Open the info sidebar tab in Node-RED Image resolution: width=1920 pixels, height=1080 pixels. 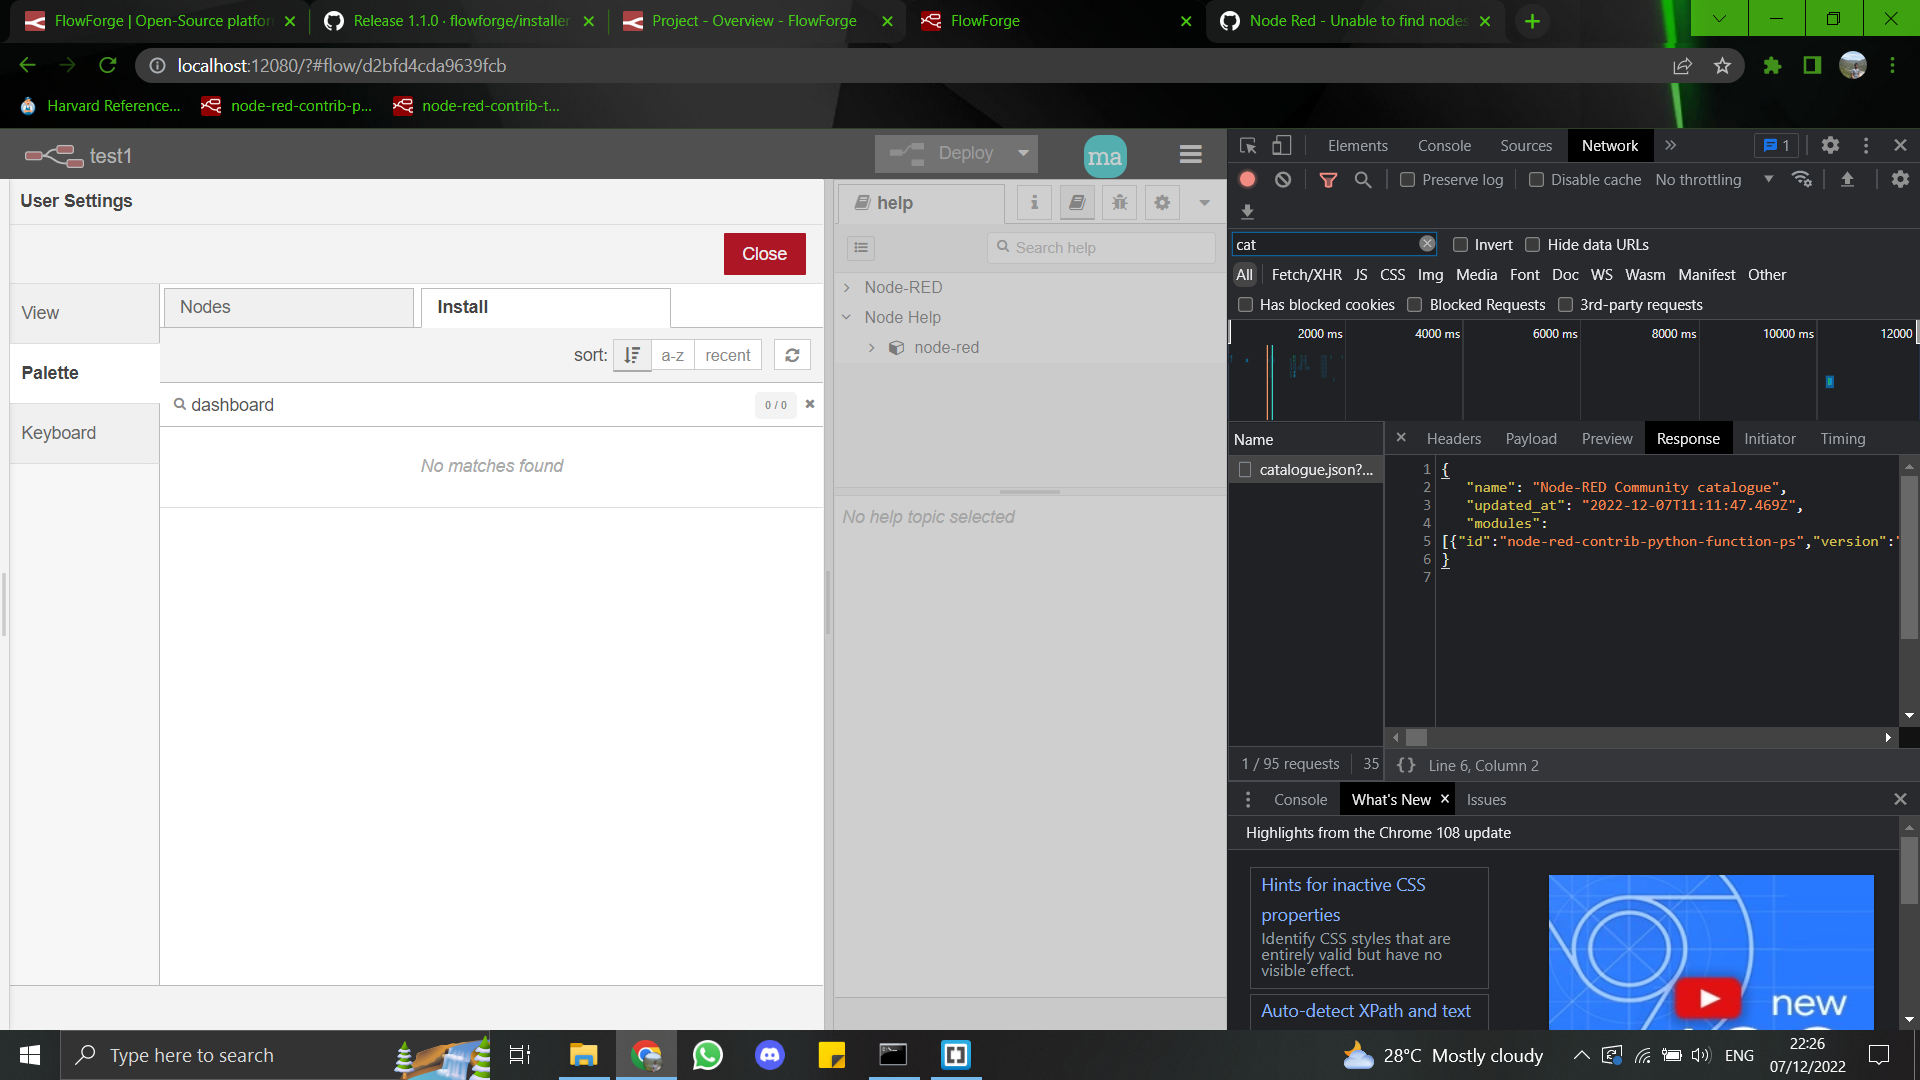click(x=1034, y=202)
